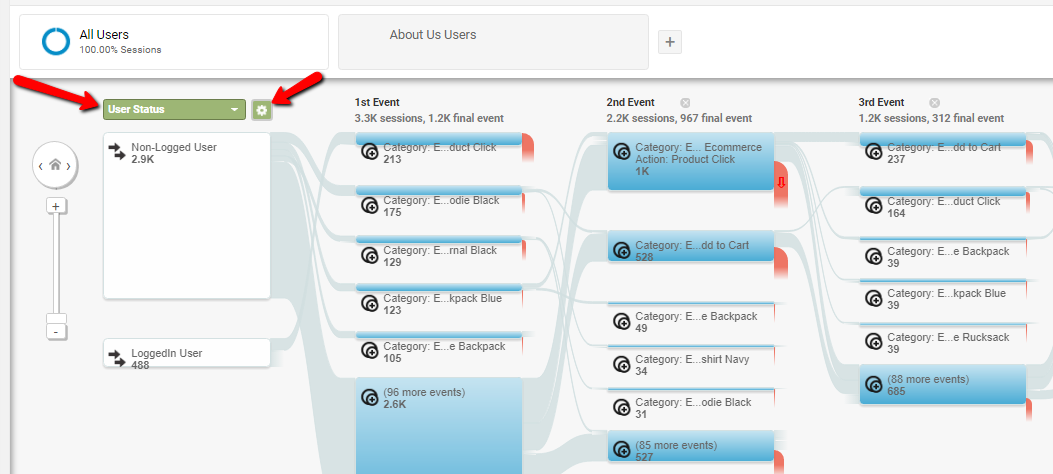Open dimension settings gear icon

(x=262, y=110)
